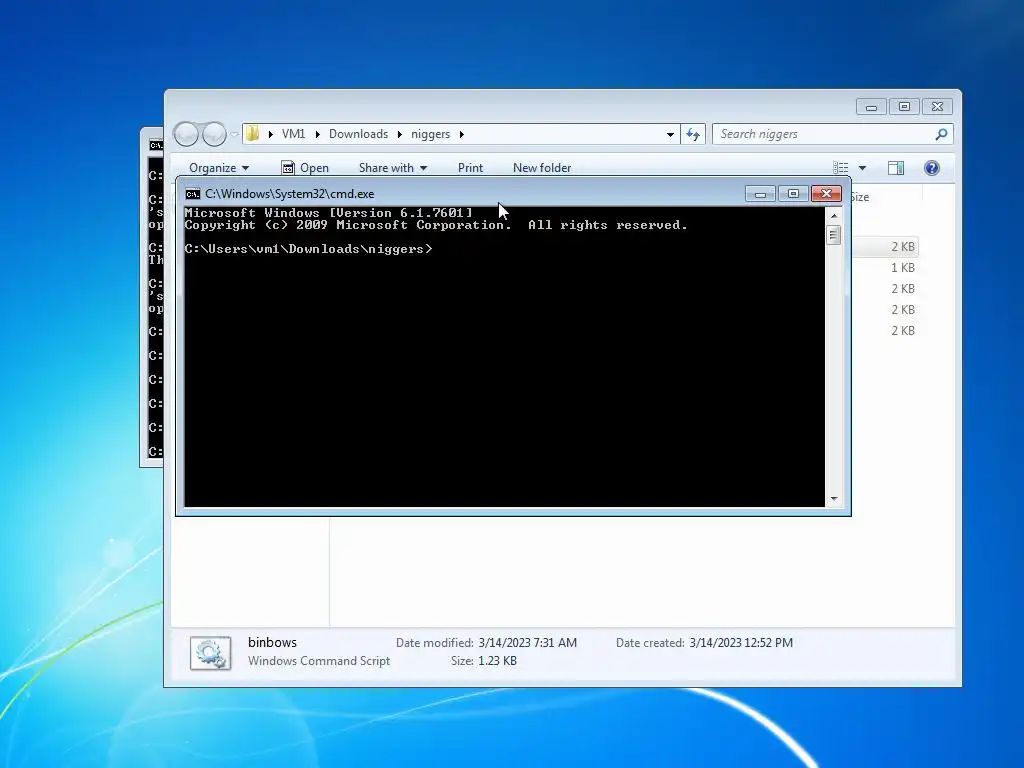Screen dimensions: 1024x768
Task: Open the recent pages dropdown arrow
Action: point(234,135)
